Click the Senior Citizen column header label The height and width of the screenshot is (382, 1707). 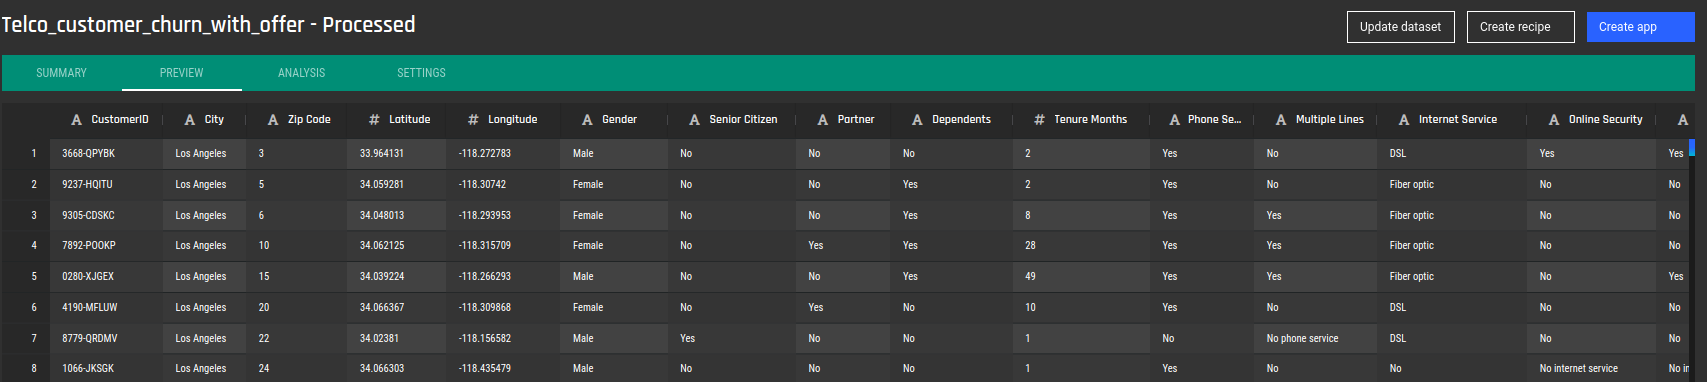[x=743, y=119]
